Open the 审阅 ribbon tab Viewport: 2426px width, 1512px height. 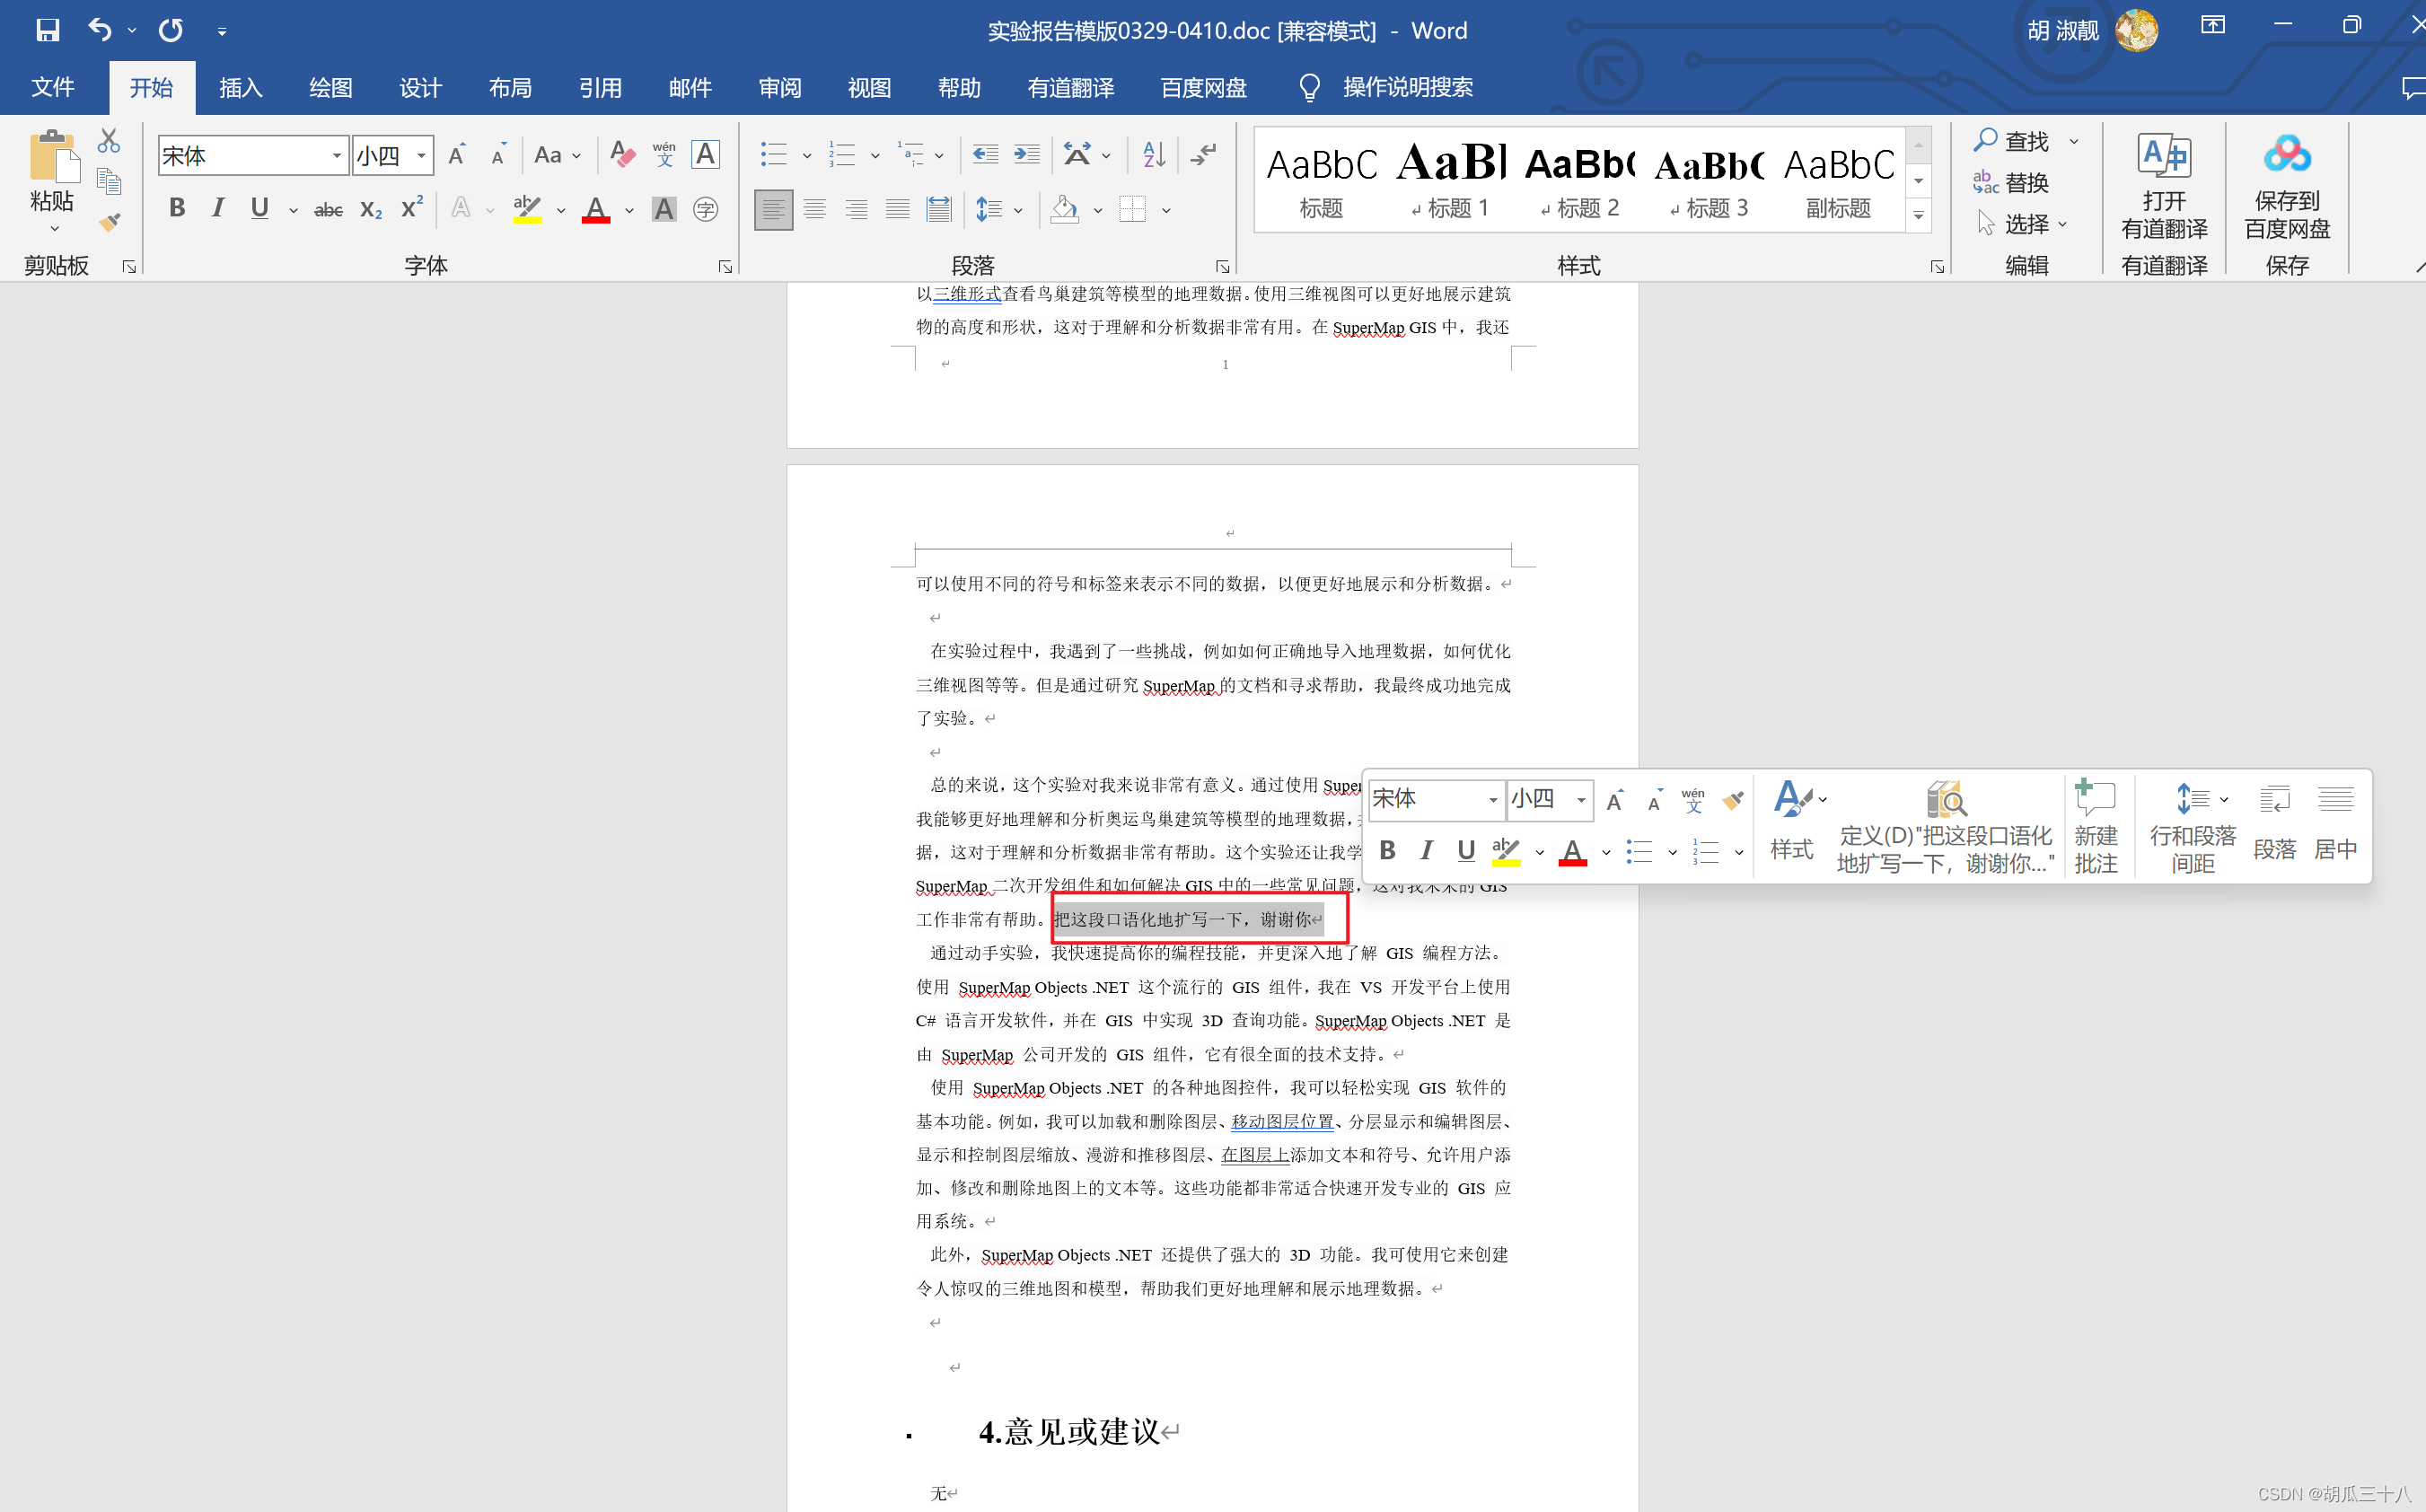779,88
